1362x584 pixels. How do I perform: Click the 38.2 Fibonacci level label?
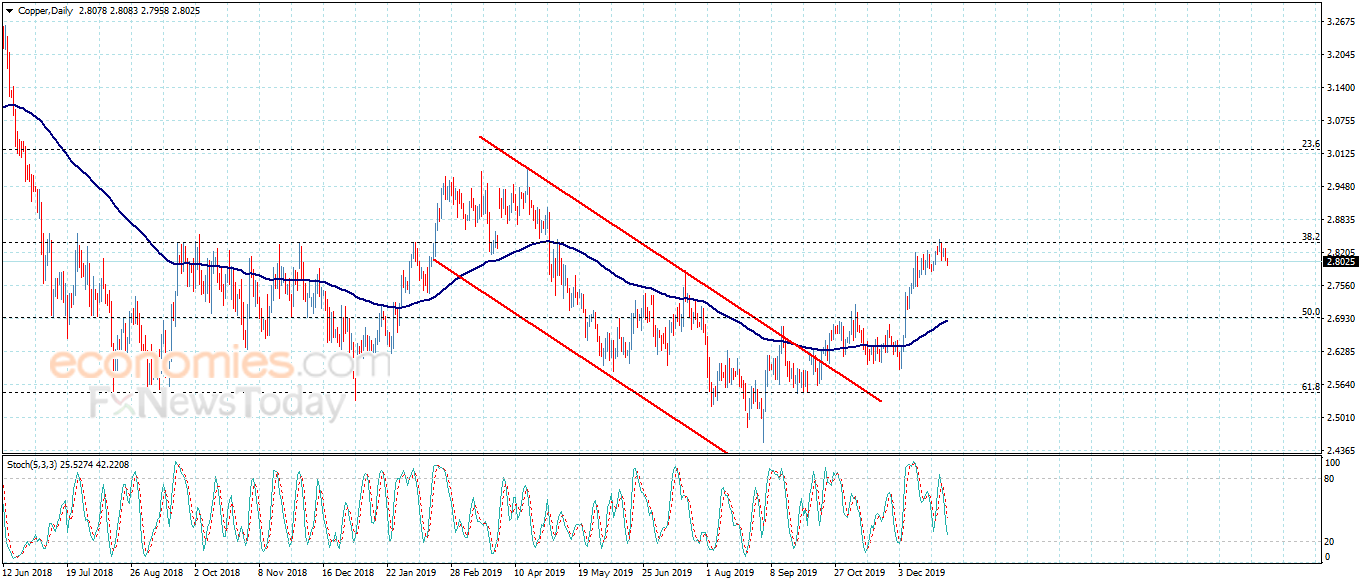click(x=1311, y=237)
